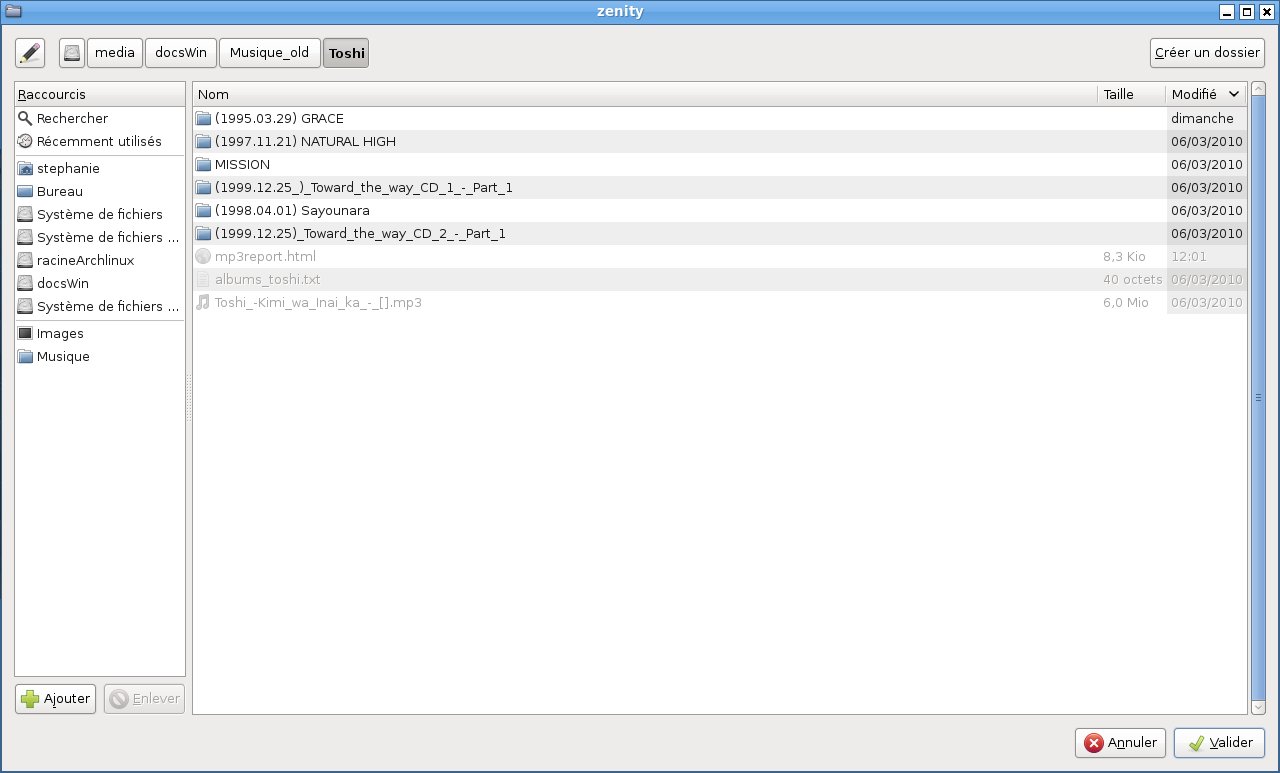
Task: Select racineArchlinux drive in sidebar
Action: pos(85,260)
